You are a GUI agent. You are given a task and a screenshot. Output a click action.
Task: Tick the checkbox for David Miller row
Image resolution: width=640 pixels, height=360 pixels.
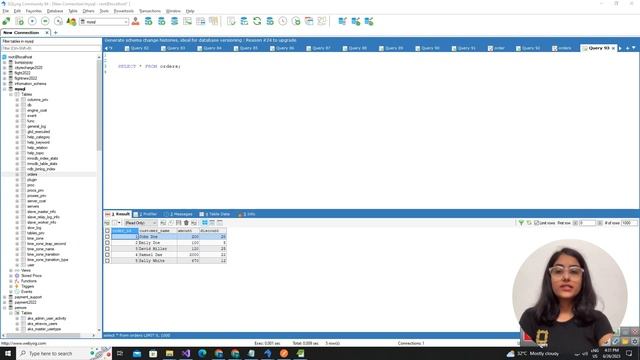[107, 249]
